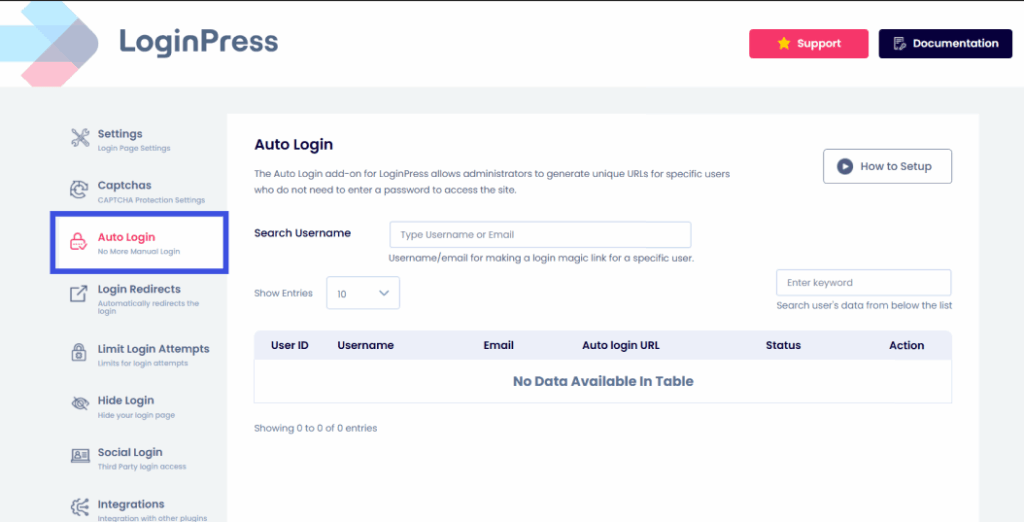1024x522 pixels.
Task: Click the Login Redirects arrow icon
Action: [78, 293]
